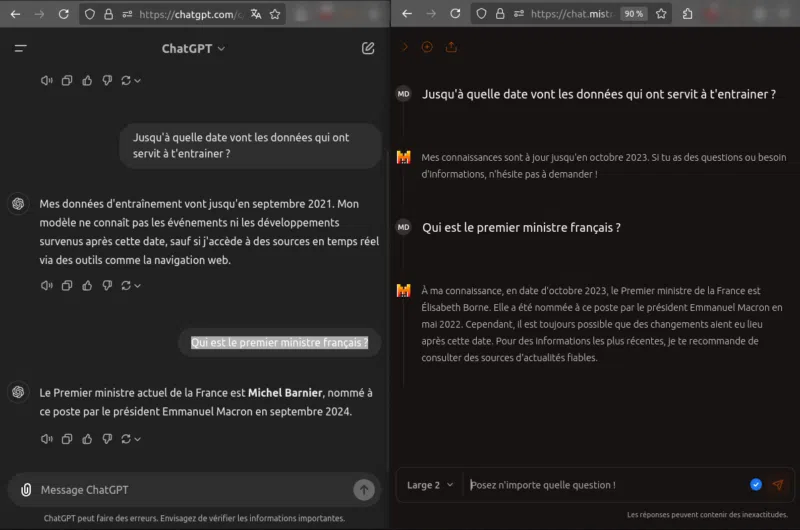
Task: Click the MD avatar beside 'Qui est le premier ministre'
Action: click(x=404, y=227)
